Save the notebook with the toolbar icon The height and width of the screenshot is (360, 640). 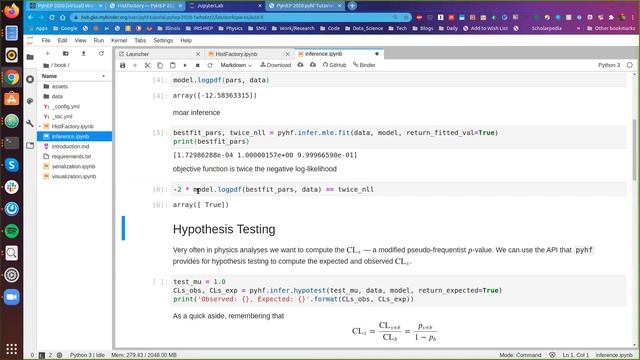point(122,65)
